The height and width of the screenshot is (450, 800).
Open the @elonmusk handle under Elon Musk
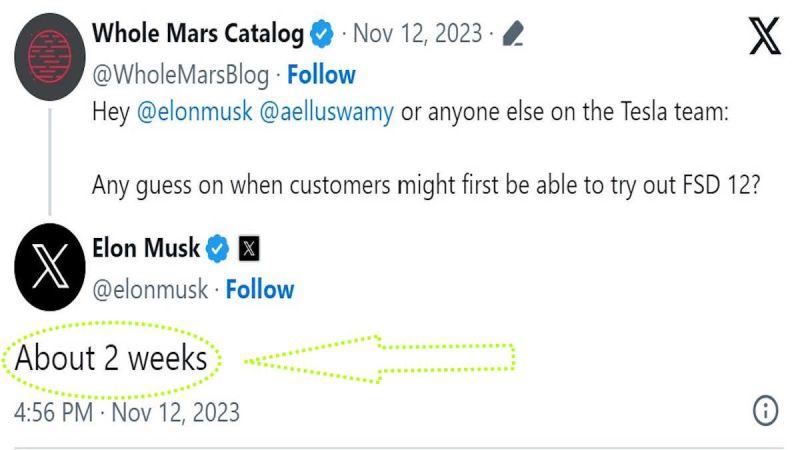tap(150, 290)
